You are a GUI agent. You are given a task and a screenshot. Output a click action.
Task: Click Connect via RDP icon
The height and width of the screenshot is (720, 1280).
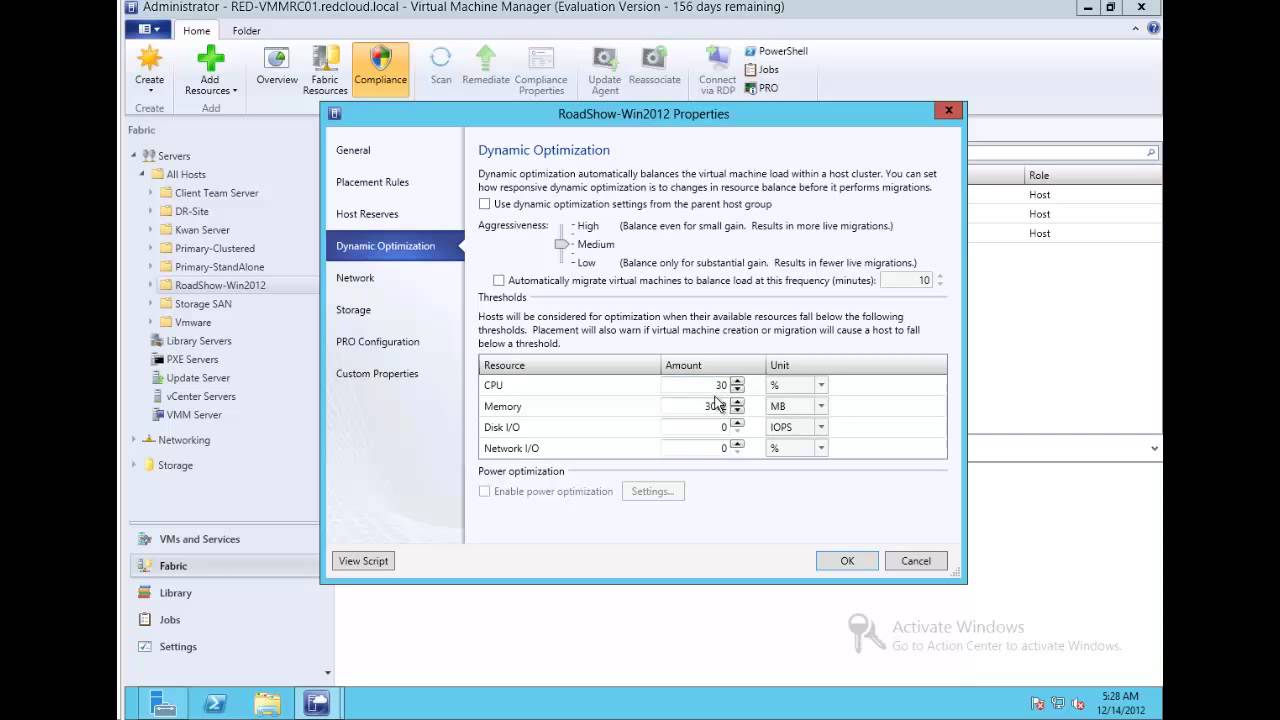(x=717, y=59)
